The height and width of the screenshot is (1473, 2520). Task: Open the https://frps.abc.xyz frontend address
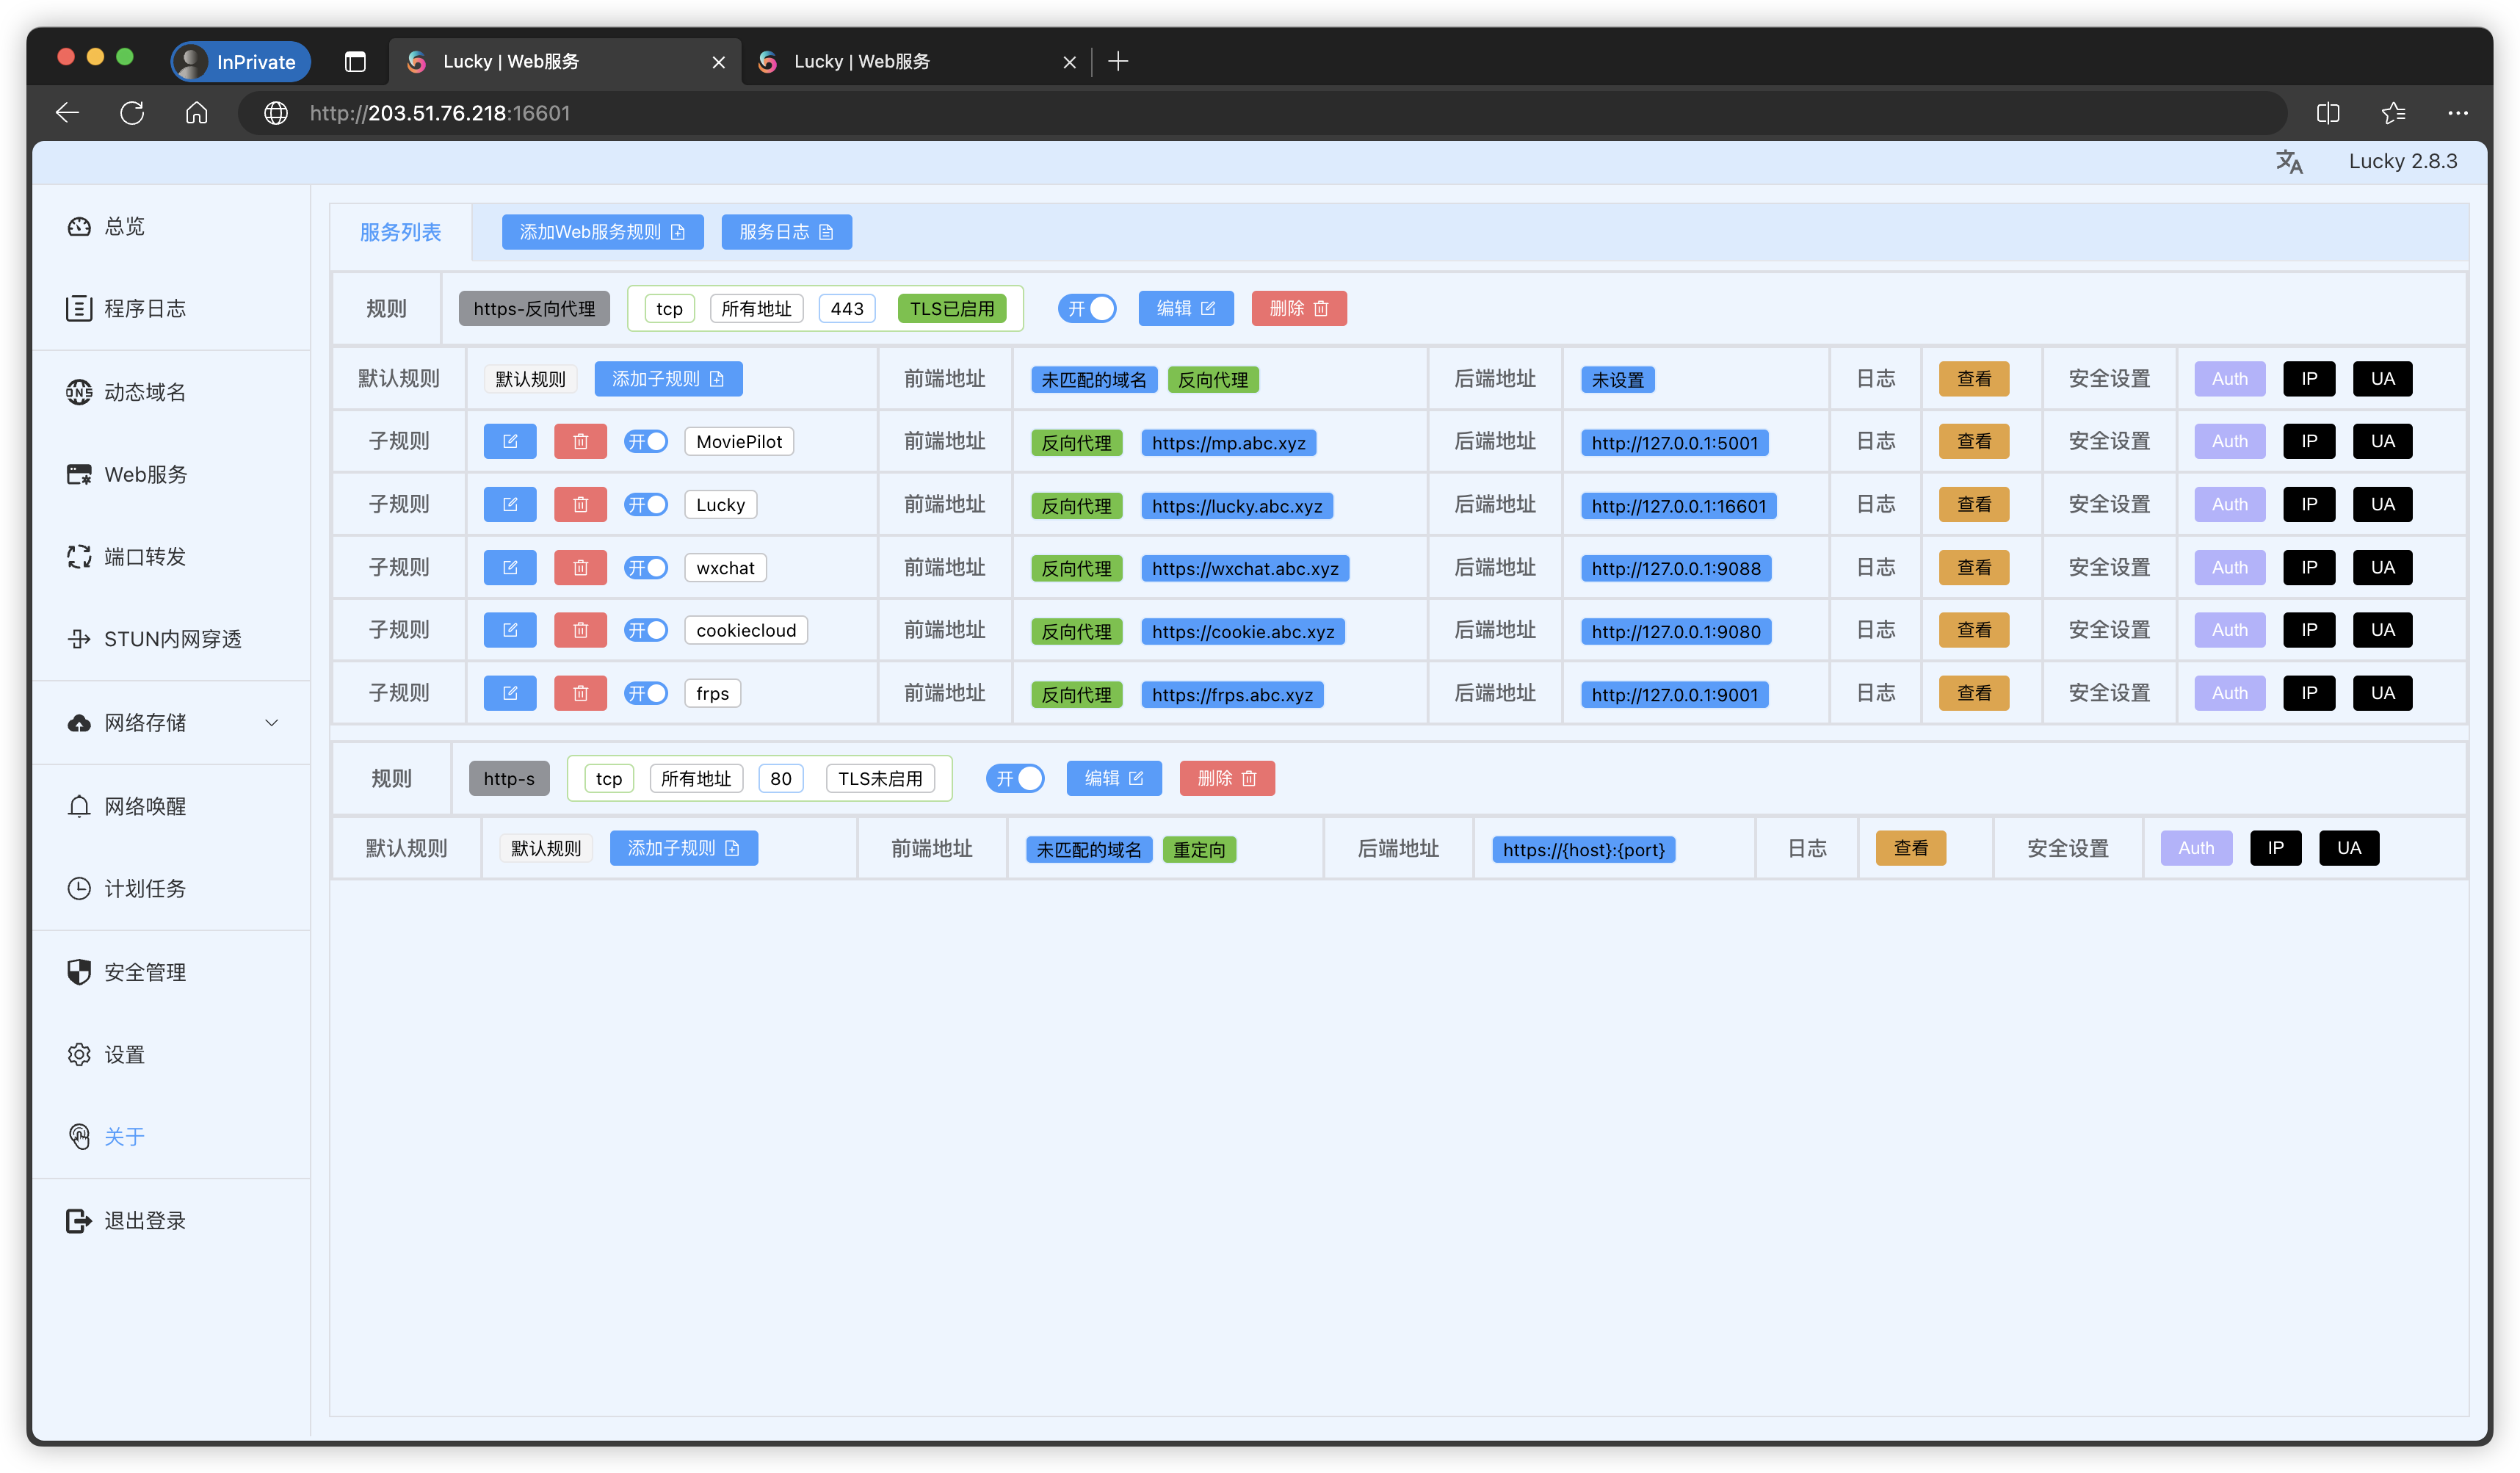[x=1232, y=695]
